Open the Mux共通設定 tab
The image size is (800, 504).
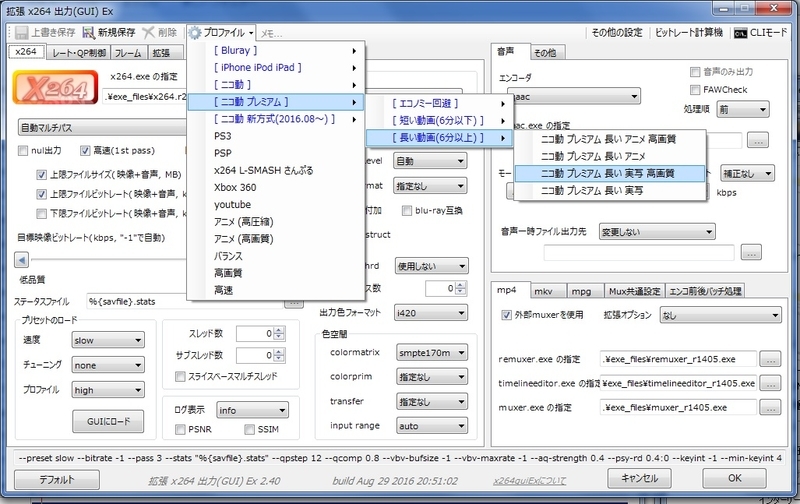click(x=634, y=291)
